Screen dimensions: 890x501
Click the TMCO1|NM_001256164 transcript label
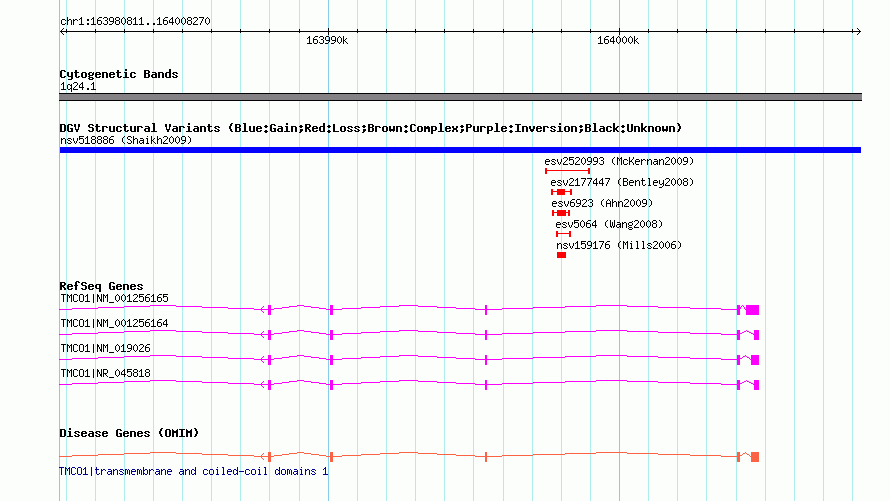pyautogui.click(x=114, y=323)
